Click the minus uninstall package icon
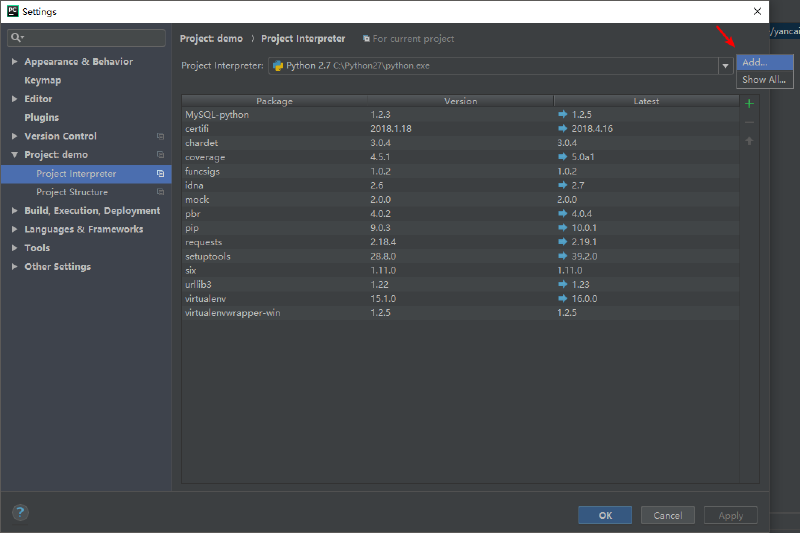Viewport: 800px width, 533px height. [749, 122]
